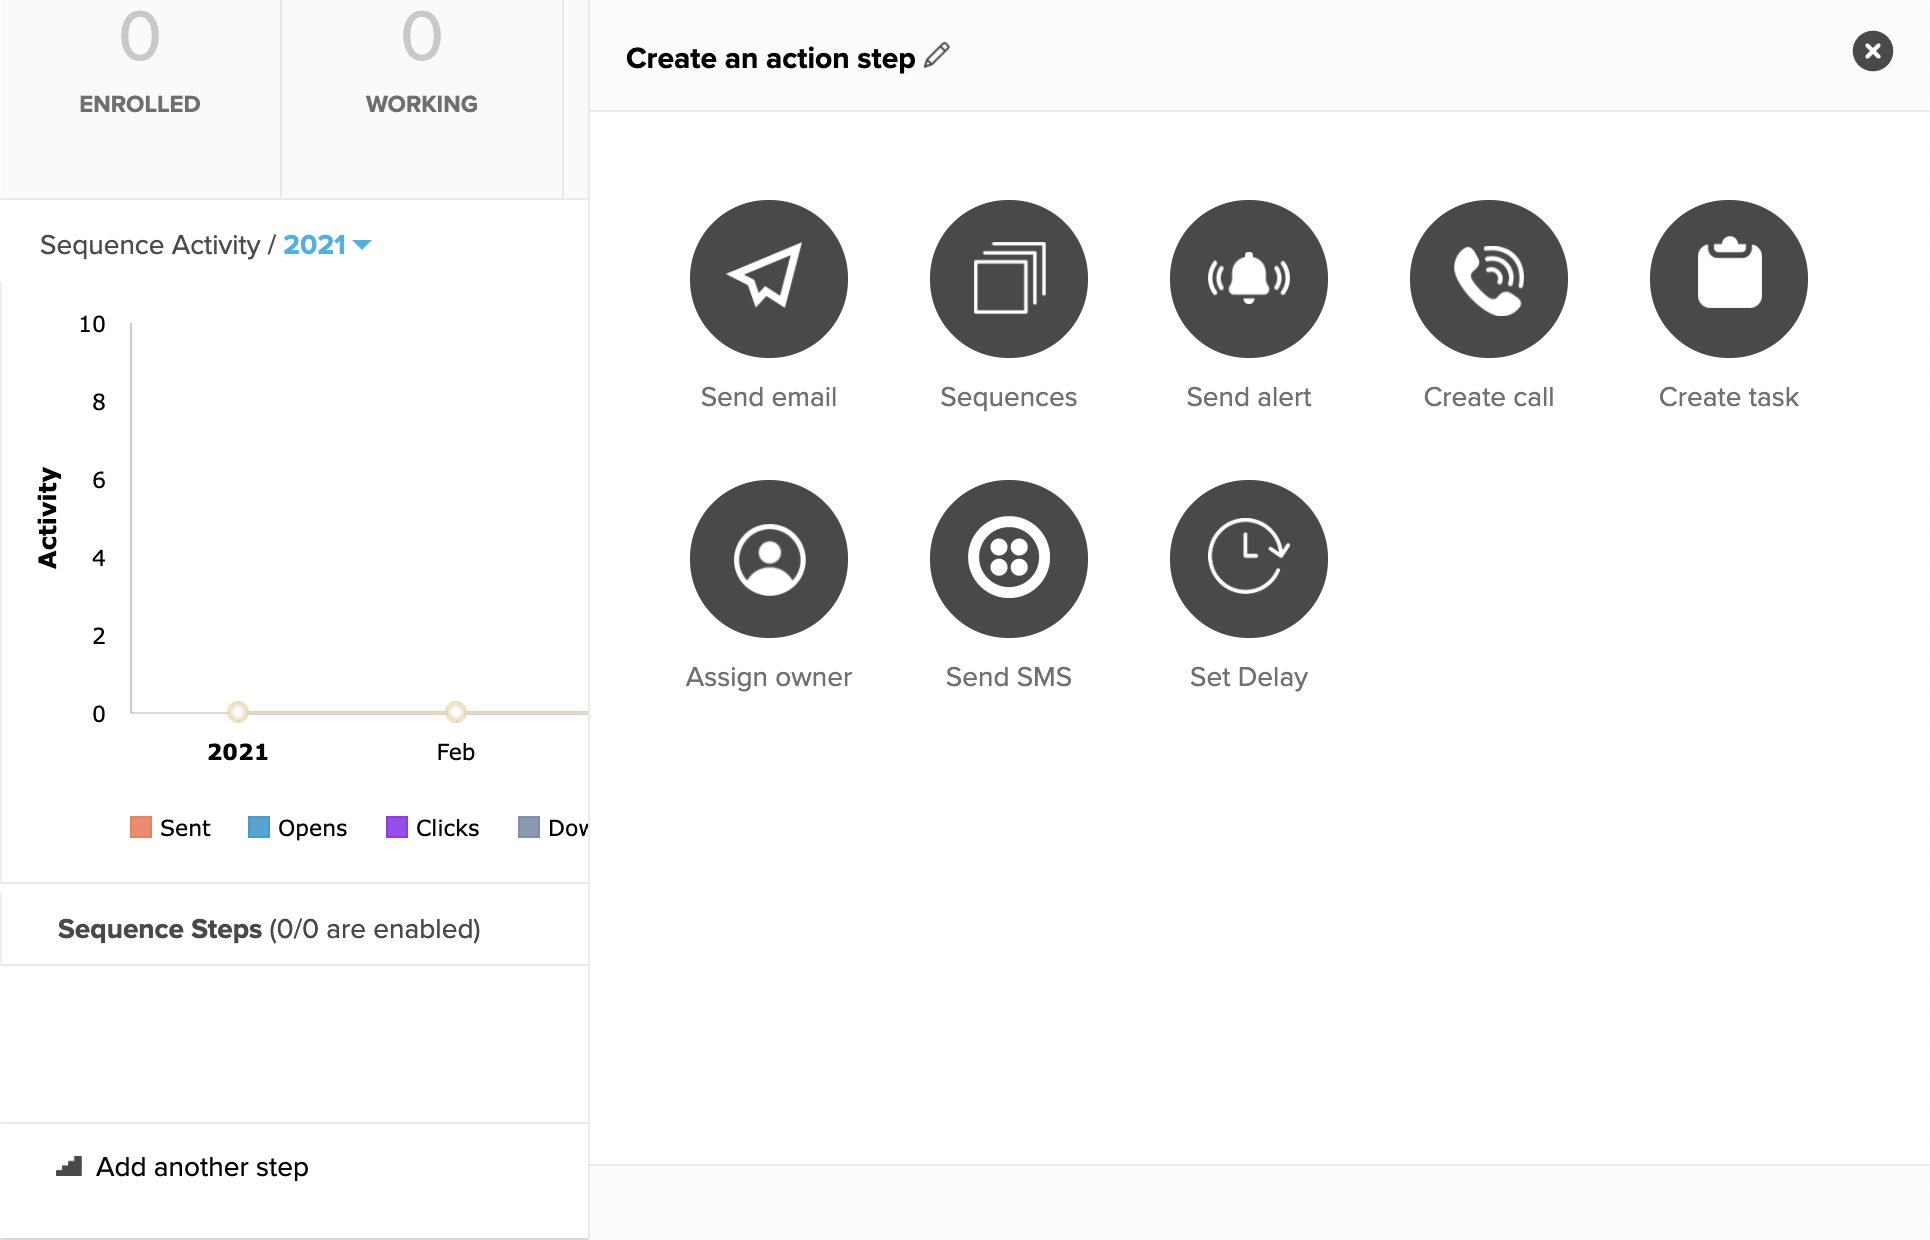This screenshot has height=1240, width=1930.
Task: Select the Assign owner person icon
Action: tap(768, 559)
